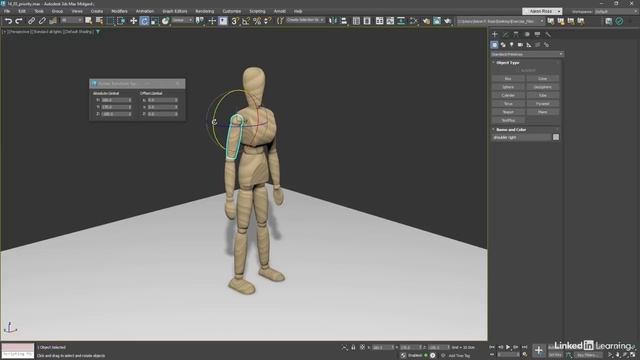Screen dimensions: 640x360
Task: Click the large plus Set Key button
Action: click(x=539, y=350)
